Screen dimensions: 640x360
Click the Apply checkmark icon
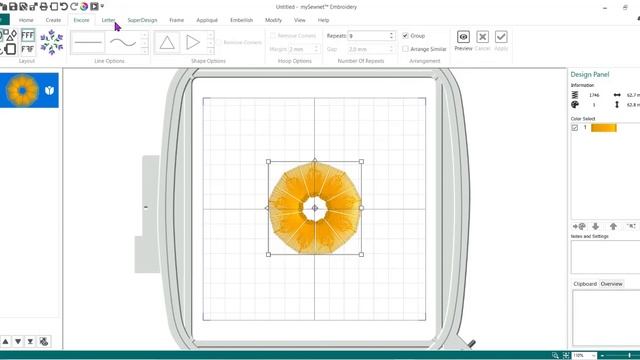[501, 37]
